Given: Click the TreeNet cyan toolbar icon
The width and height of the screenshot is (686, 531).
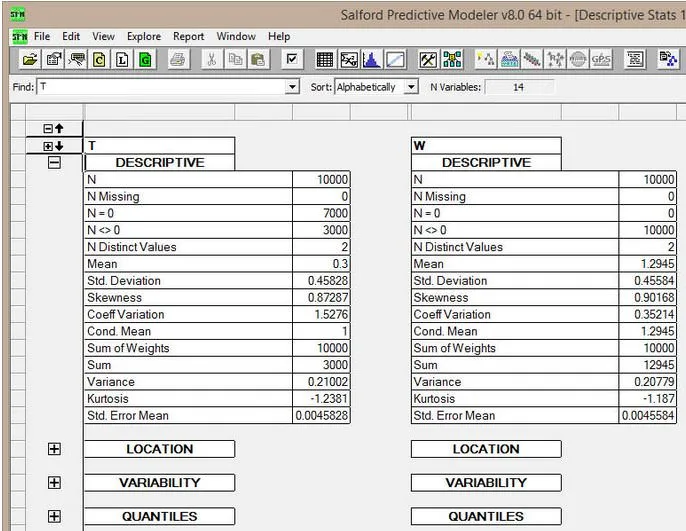Looking at the screenshot, I should [509, 59].
